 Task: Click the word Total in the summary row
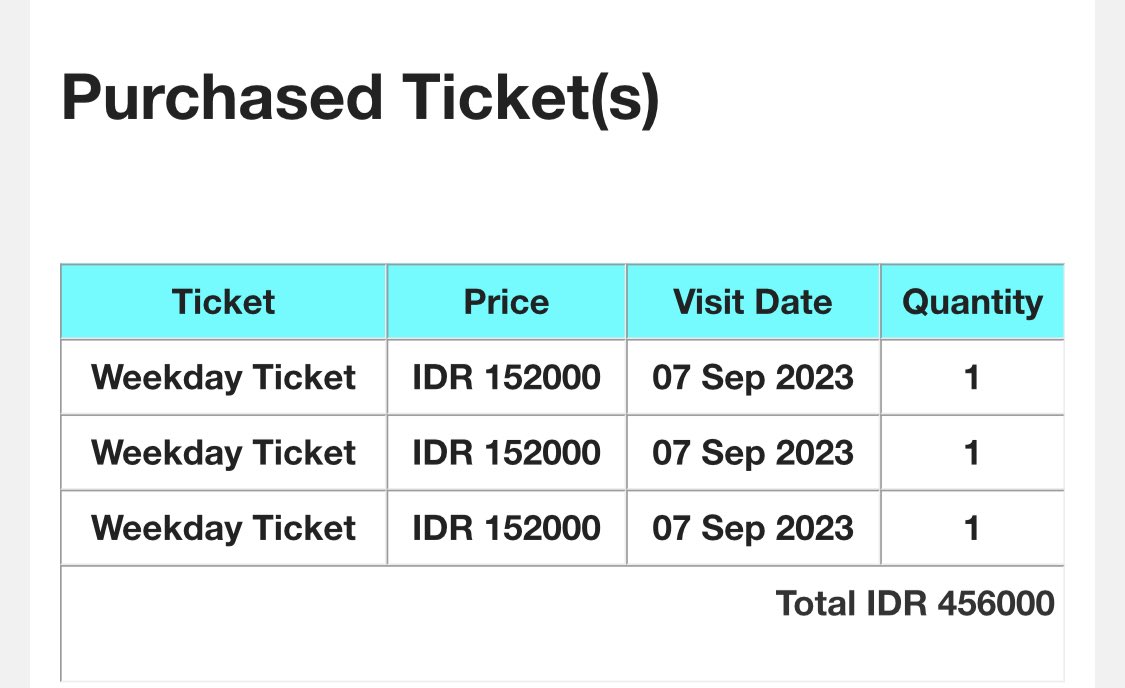[816, 603]
